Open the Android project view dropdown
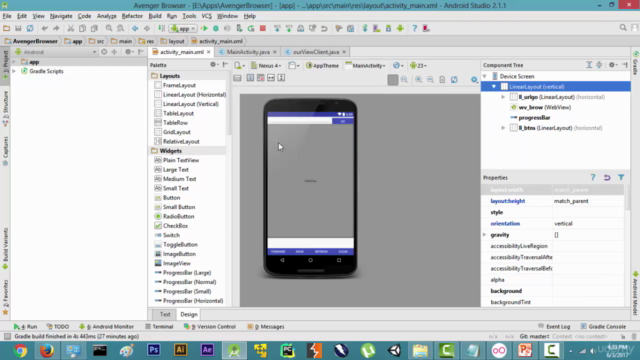 pyautogui.click(x=56, y=52)
